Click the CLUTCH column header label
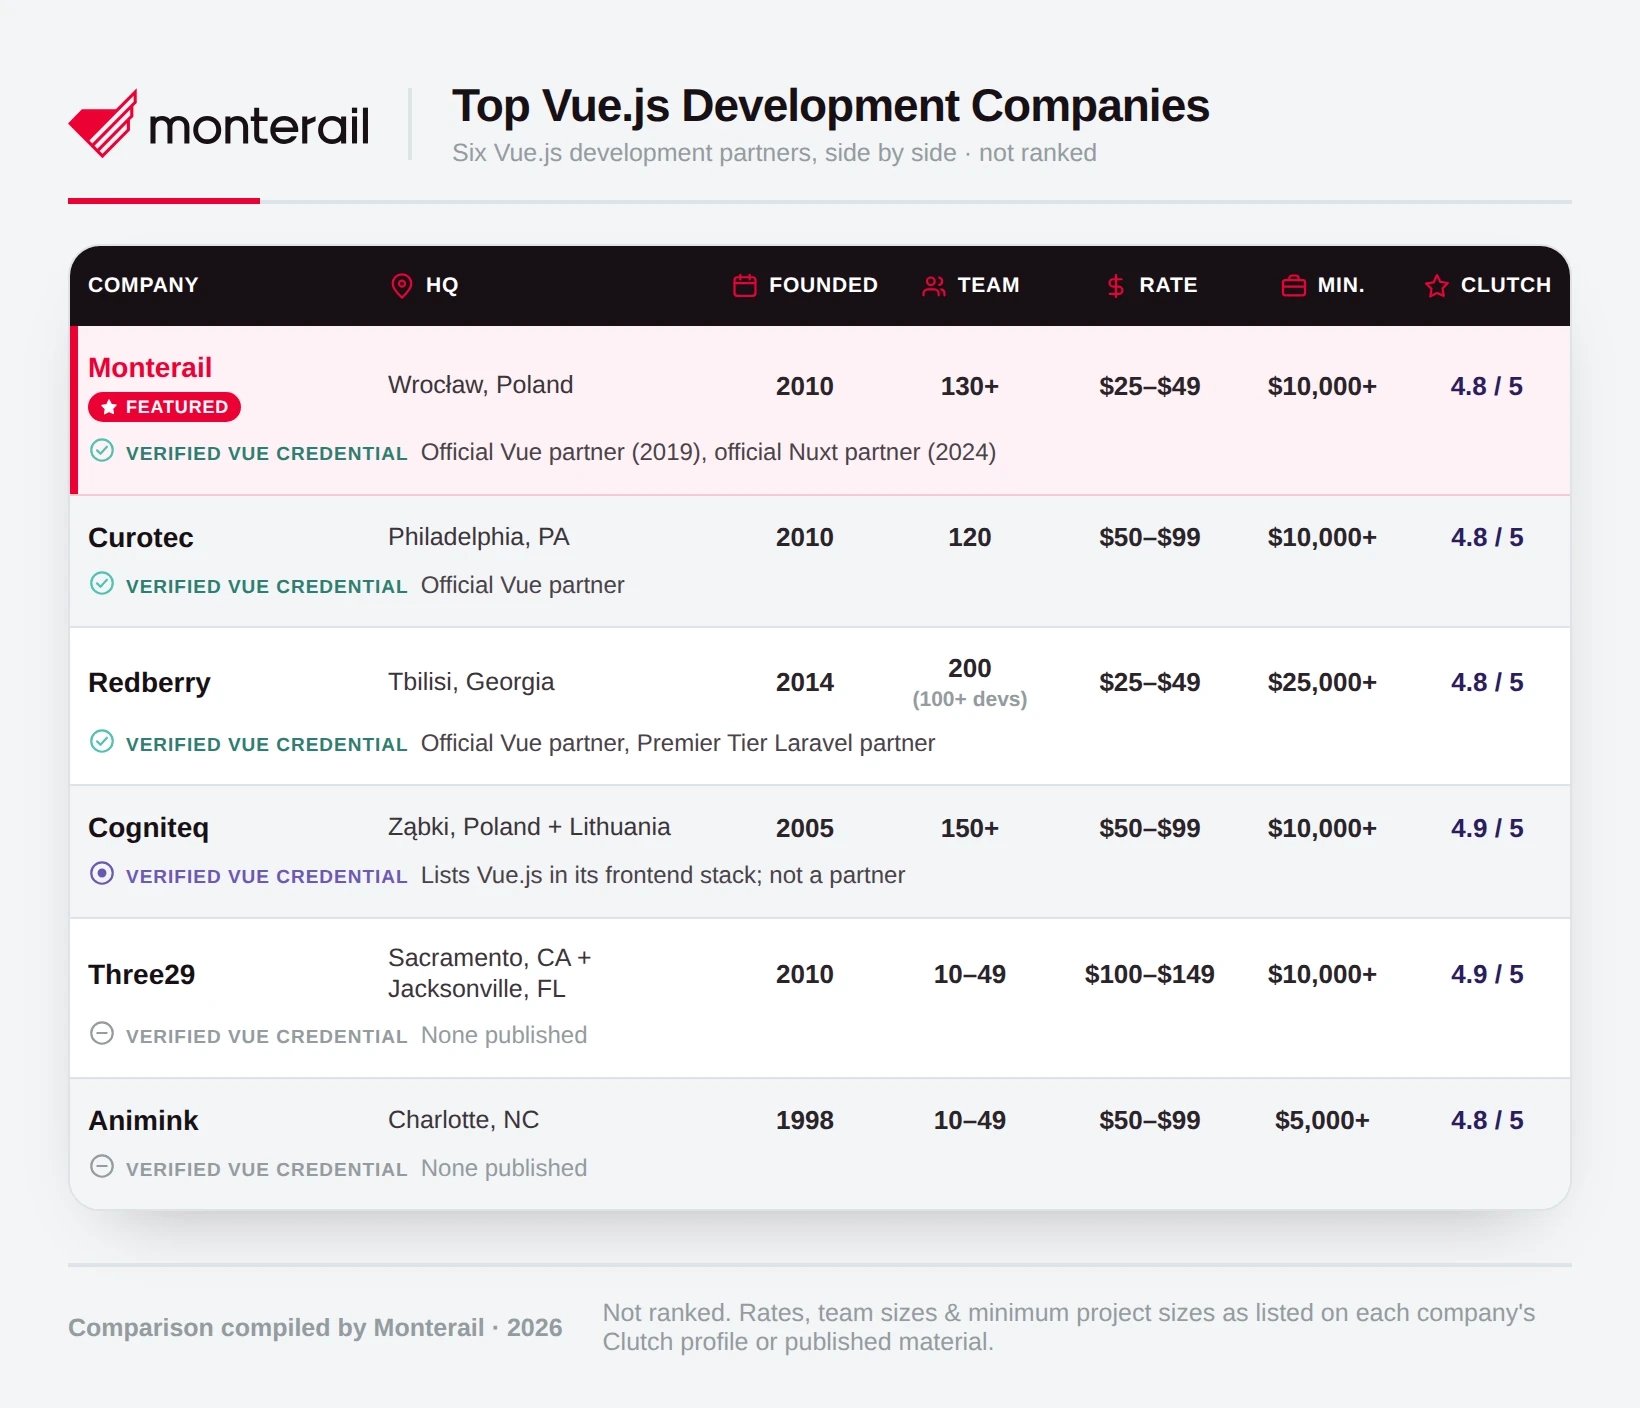Viewport: 1640px width, 1408px height. point(1506,285)
